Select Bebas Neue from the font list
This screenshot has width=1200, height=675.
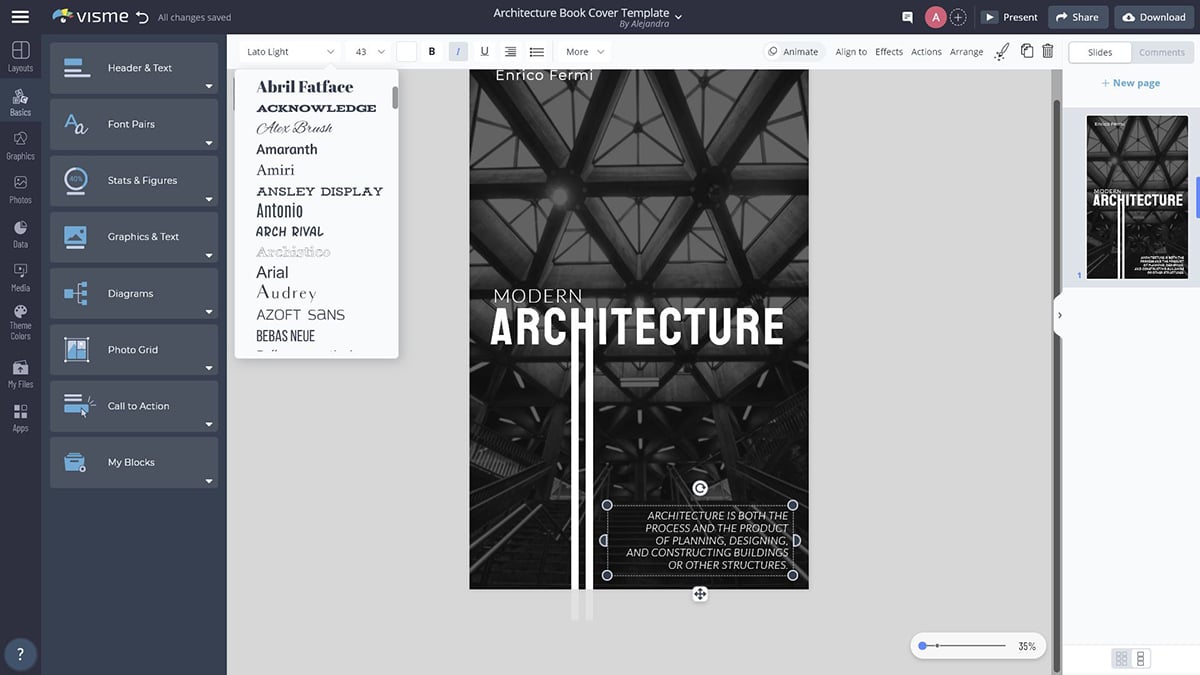click(286, 336)
